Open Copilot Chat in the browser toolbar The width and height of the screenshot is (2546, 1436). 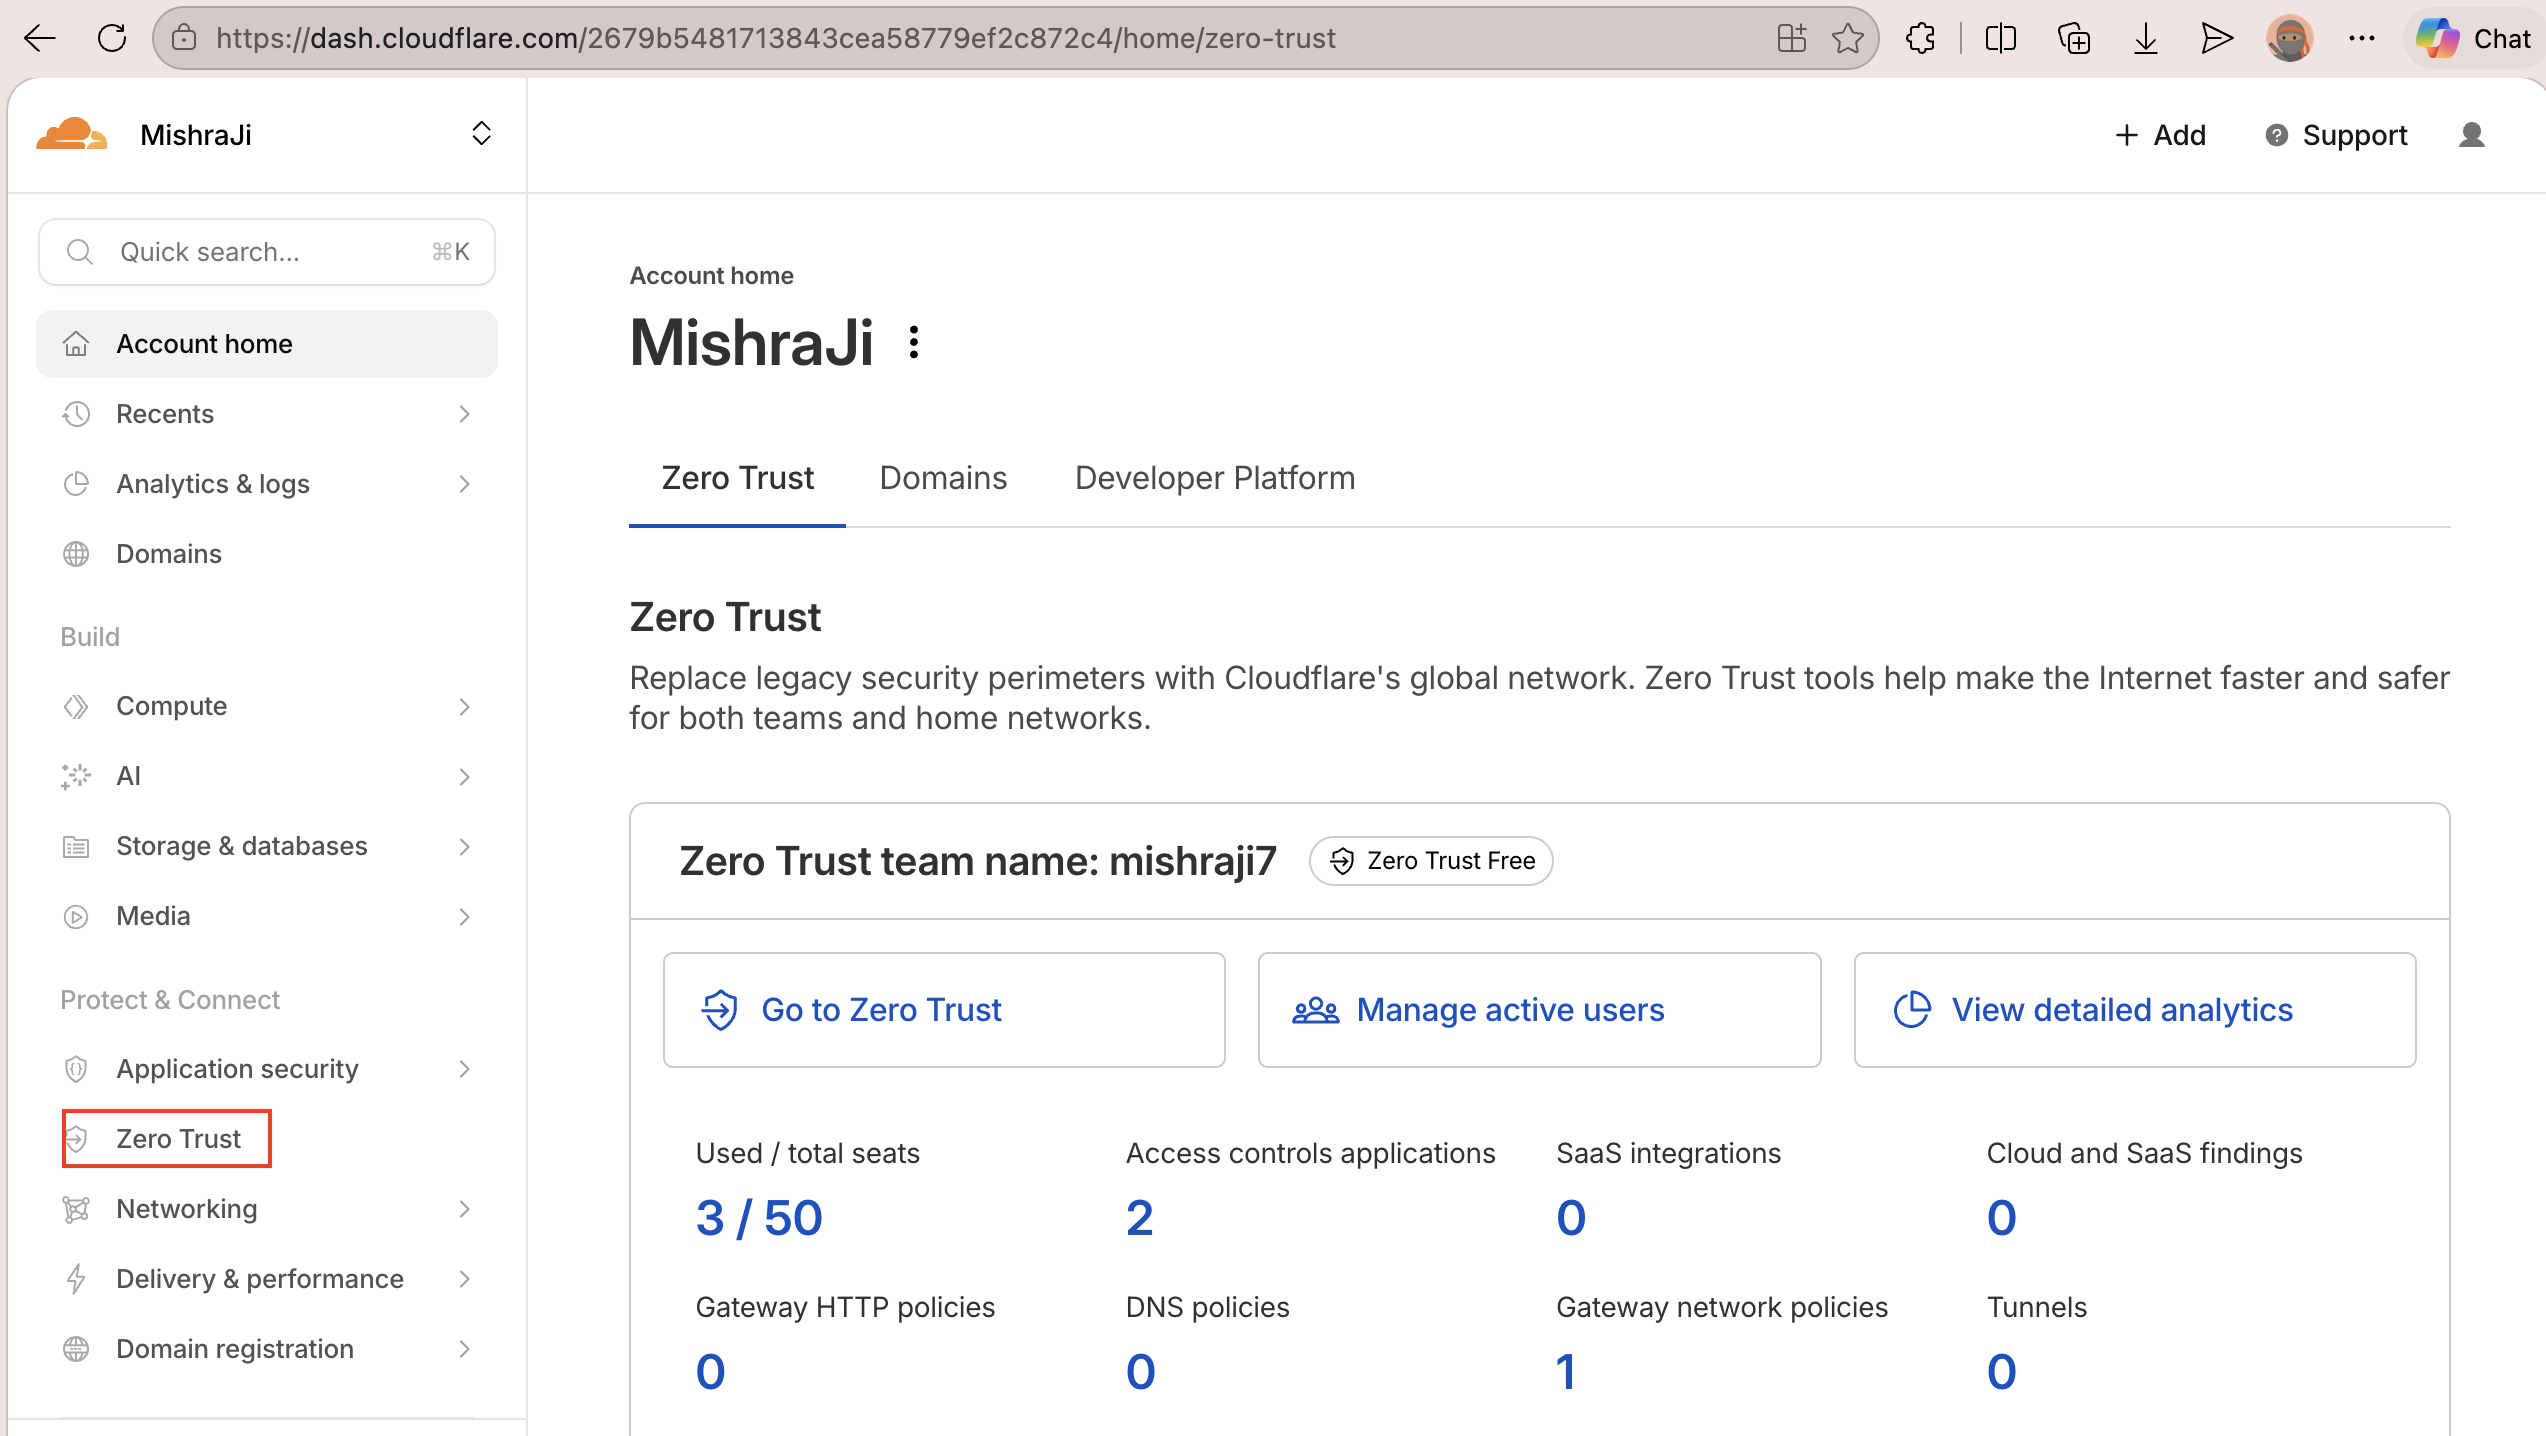tap(2472, 38)
